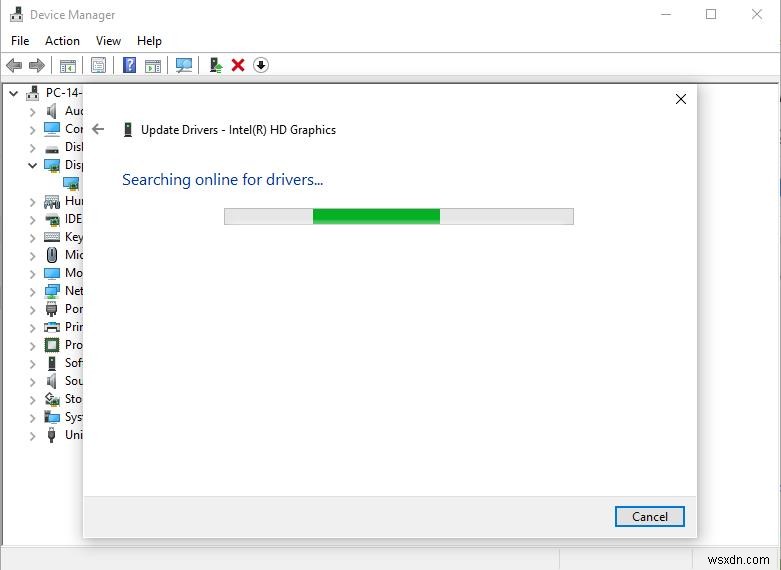Click the Monitors icon in the tree
The width and height of the screenshot is (781, 570).
pyautogui.click(x=52, y=273)
